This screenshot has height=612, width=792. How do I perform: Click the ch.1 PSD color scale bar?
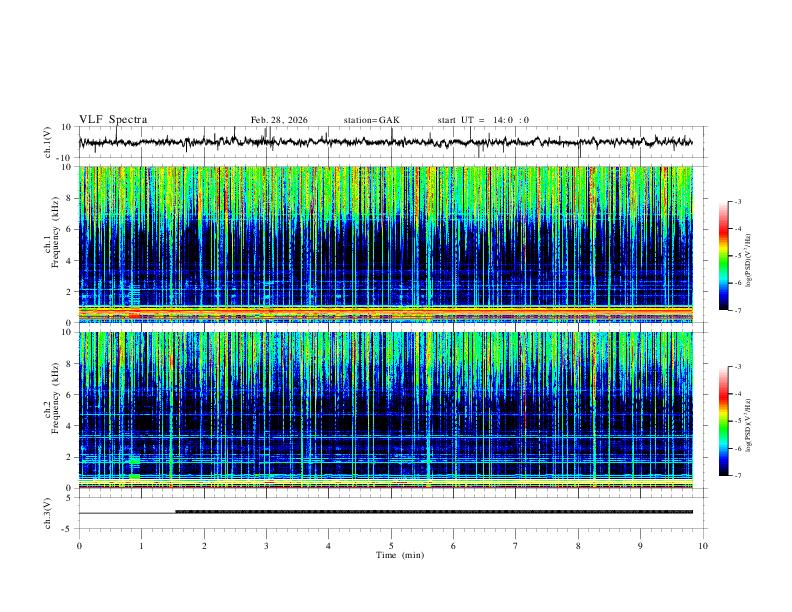click(724, 256)
